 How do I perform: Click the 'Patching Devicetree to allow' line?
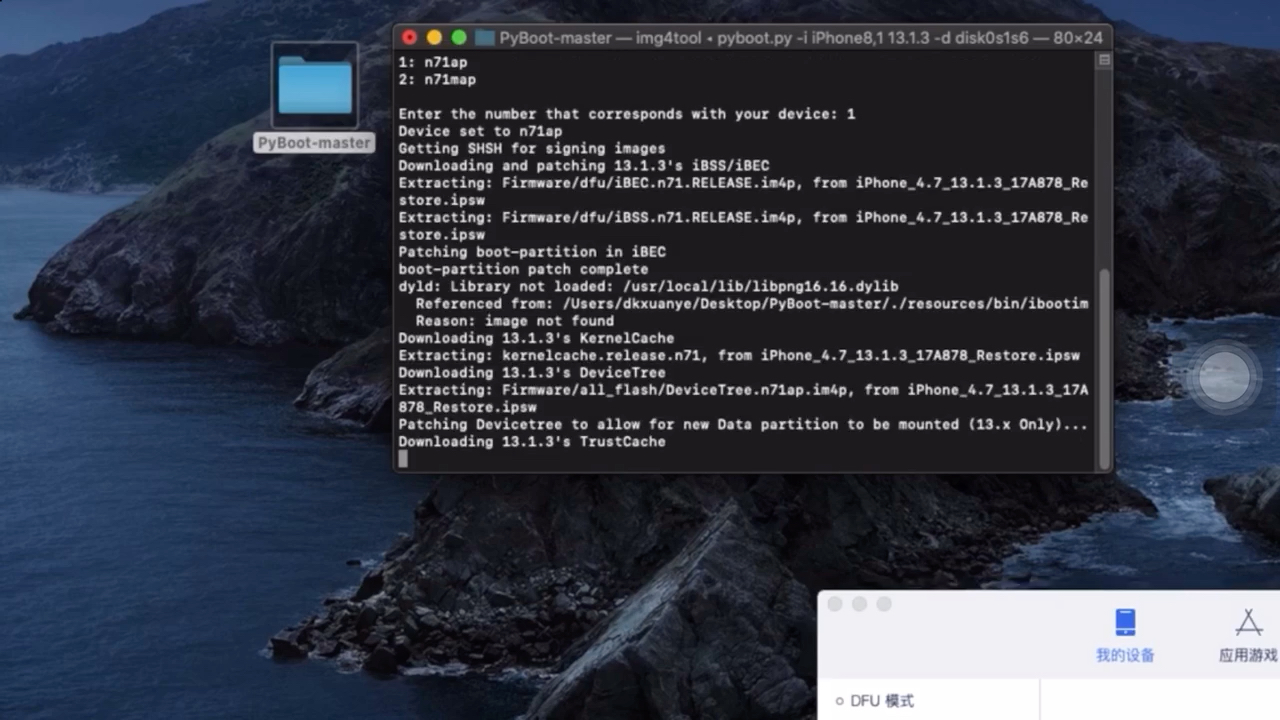click(743, 425)
